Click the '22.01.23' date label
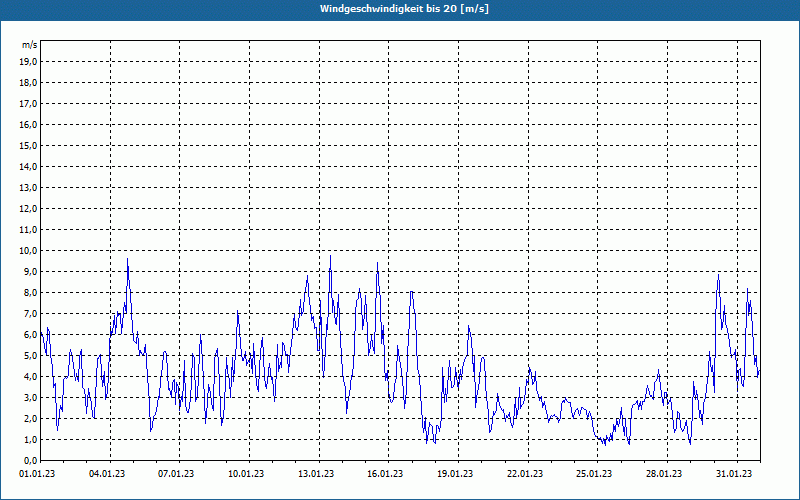 pos(525,474)
